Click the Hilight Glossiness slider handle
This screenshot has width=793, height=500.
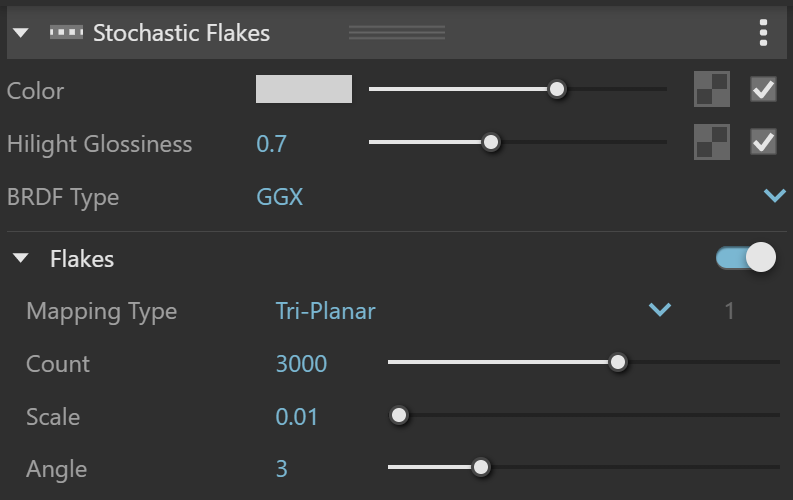[491, 142]
